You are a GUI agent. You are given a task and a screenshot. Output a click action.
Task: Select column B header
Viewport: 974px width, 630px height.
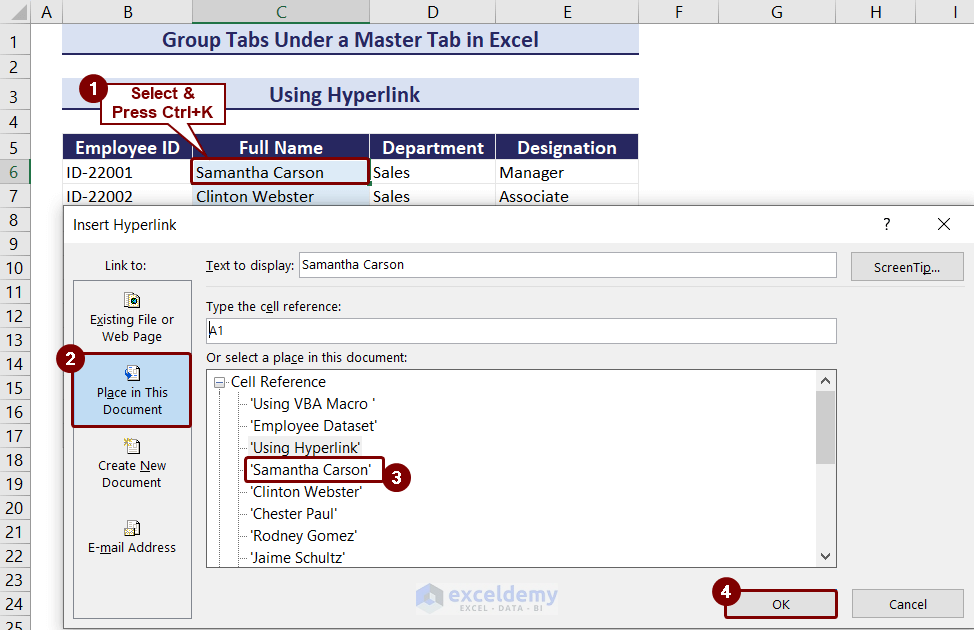(127, 12)
